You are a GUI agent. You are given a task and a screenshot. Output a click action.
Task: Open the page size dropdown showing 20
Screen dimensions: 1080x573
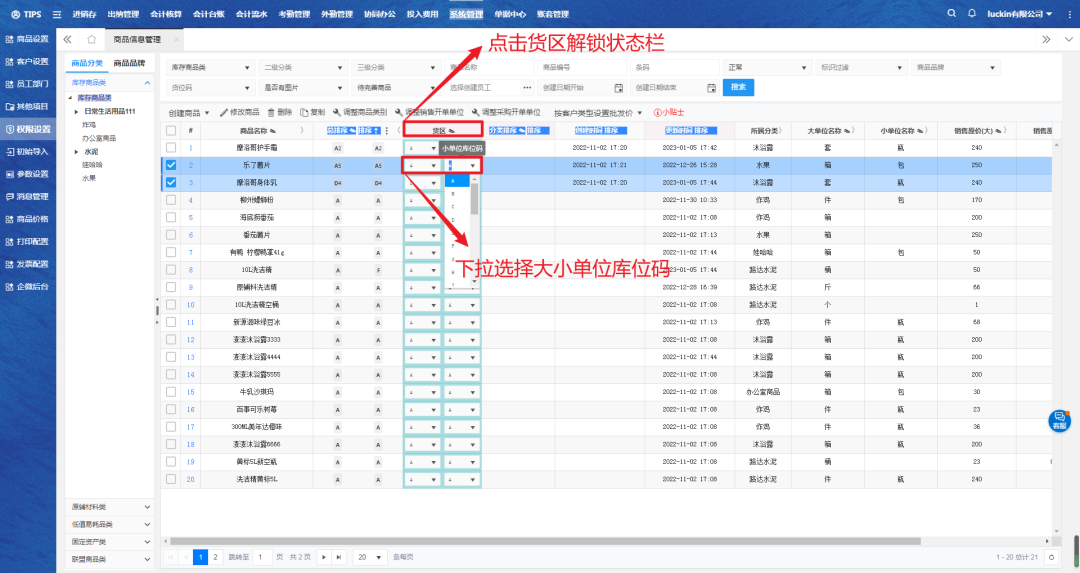371,556
